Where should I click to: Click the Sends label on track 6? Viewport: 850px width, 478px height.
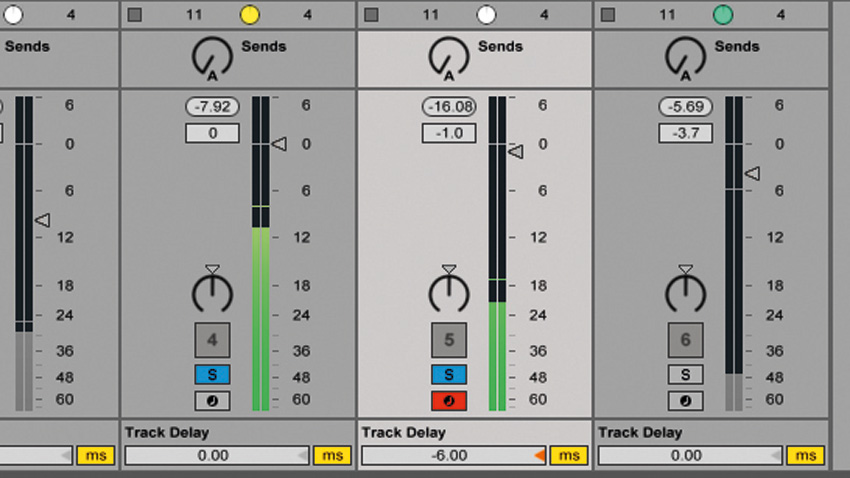pos(737,47)
